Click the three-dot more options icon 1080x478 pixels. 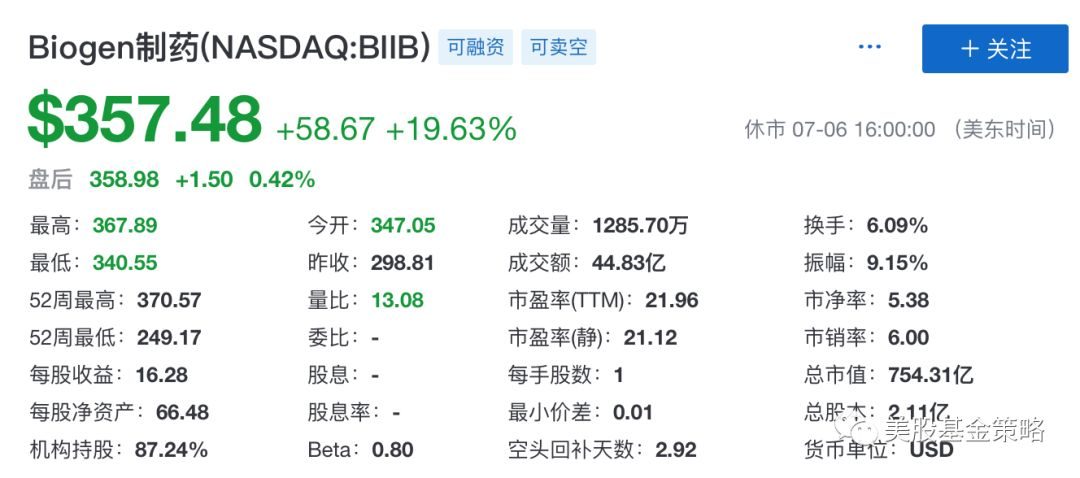[x=870, y=47]
